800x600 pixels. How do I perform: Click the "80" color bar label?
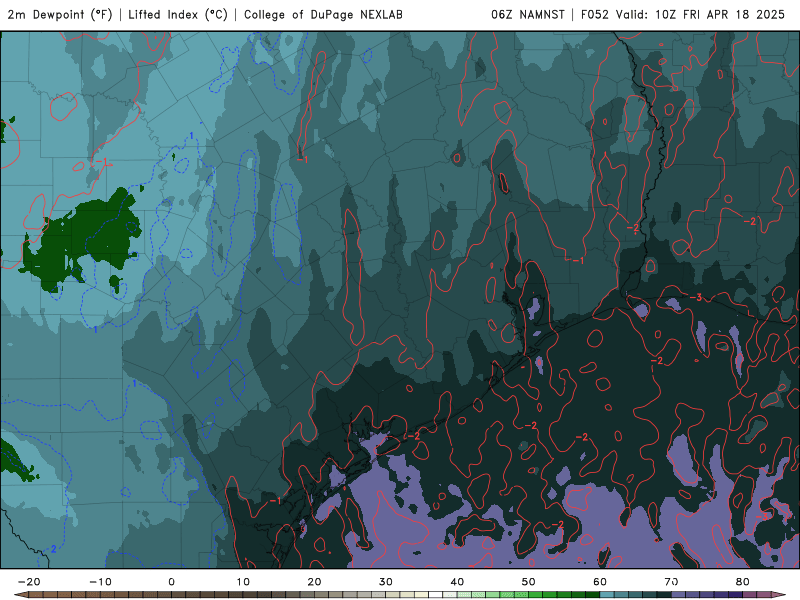pyautogui.click(x=743, y=582)
